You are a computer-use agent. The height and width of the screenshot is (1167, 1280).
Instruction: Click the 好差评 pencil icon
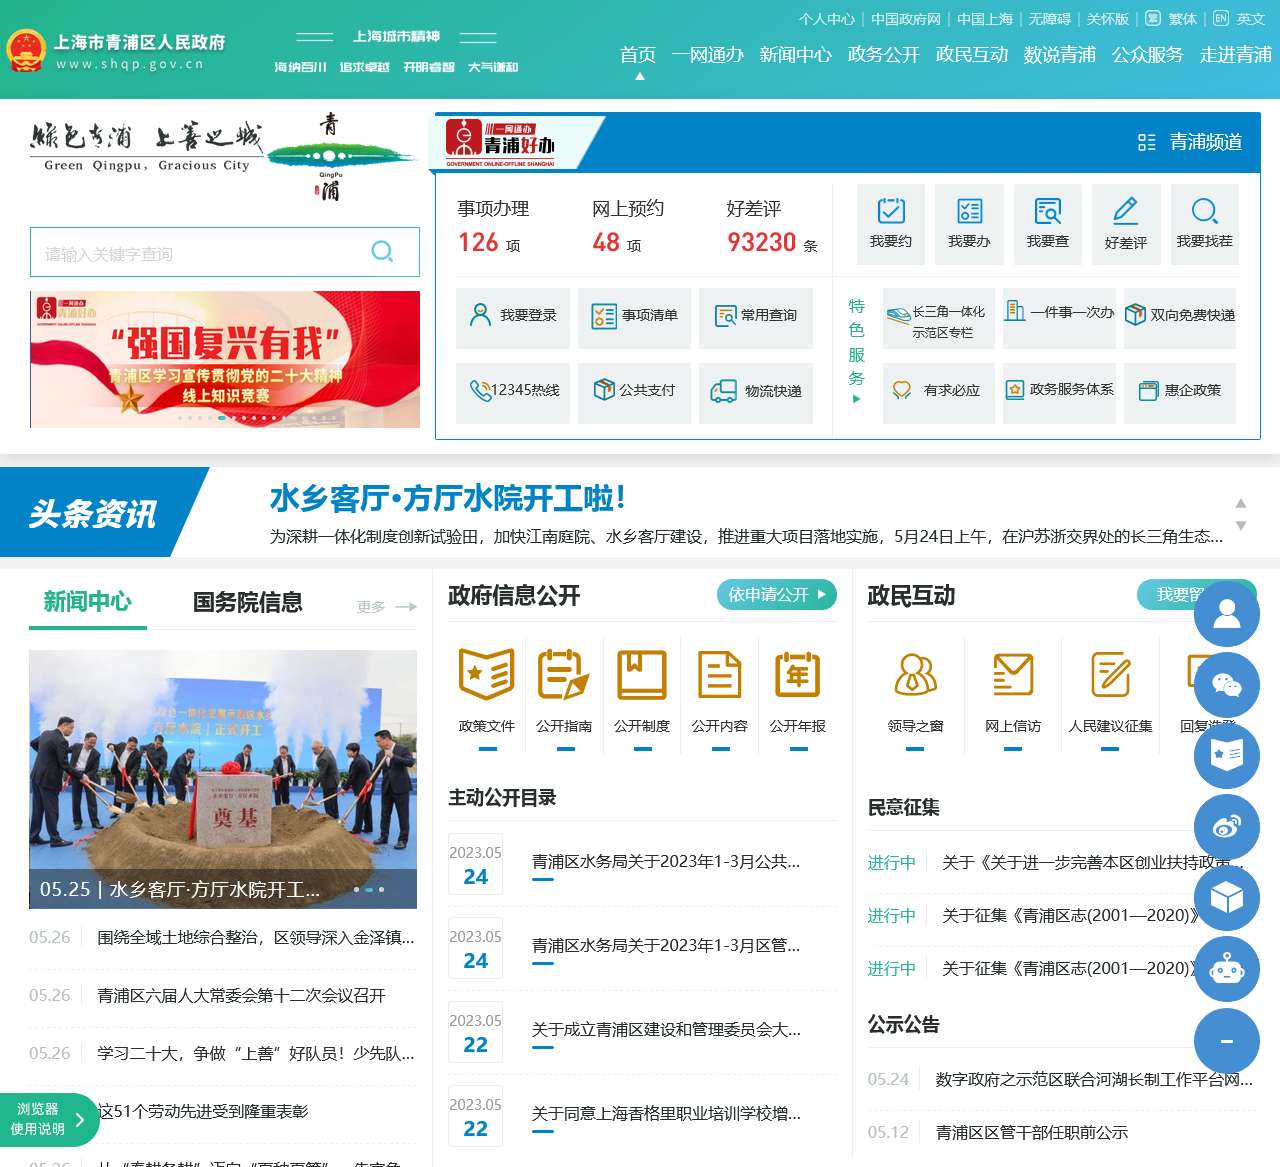(x=1125, y=212)
